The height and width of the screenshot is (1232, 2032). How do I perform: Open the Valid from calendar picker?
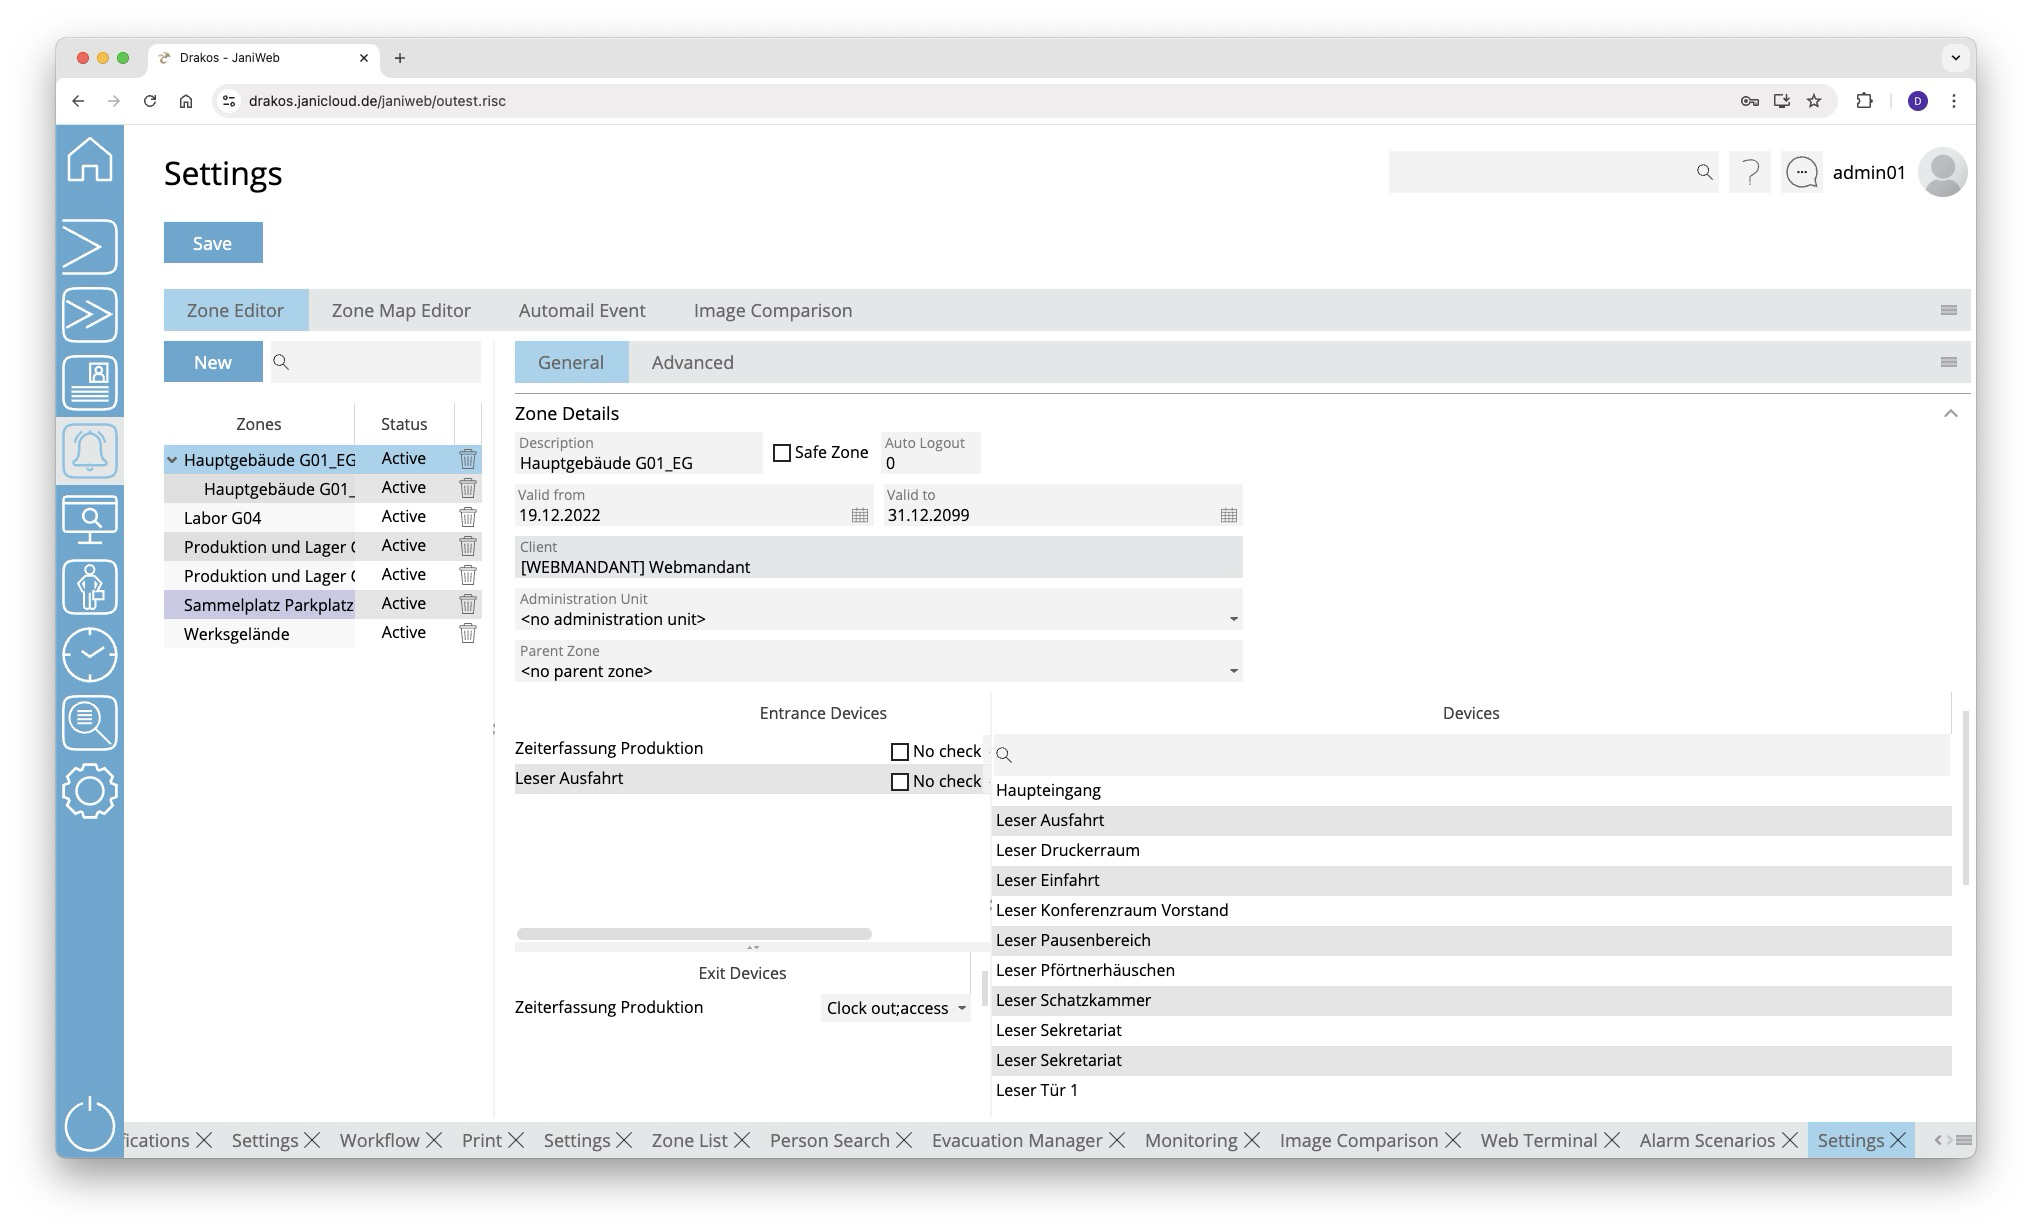coord(859,515)
